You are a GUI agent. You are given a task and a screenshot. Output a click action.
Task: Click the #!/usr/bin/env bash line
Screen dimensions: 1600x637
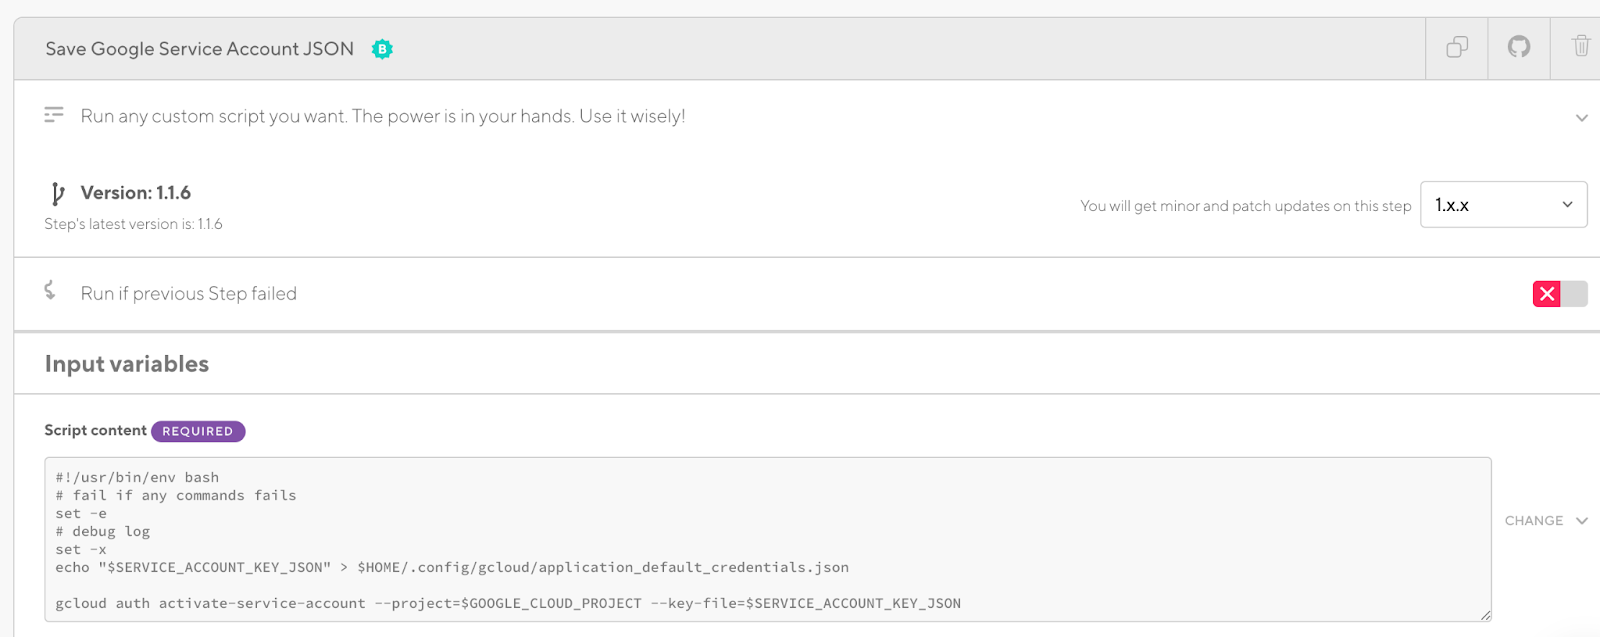click(x=137, y=477)
